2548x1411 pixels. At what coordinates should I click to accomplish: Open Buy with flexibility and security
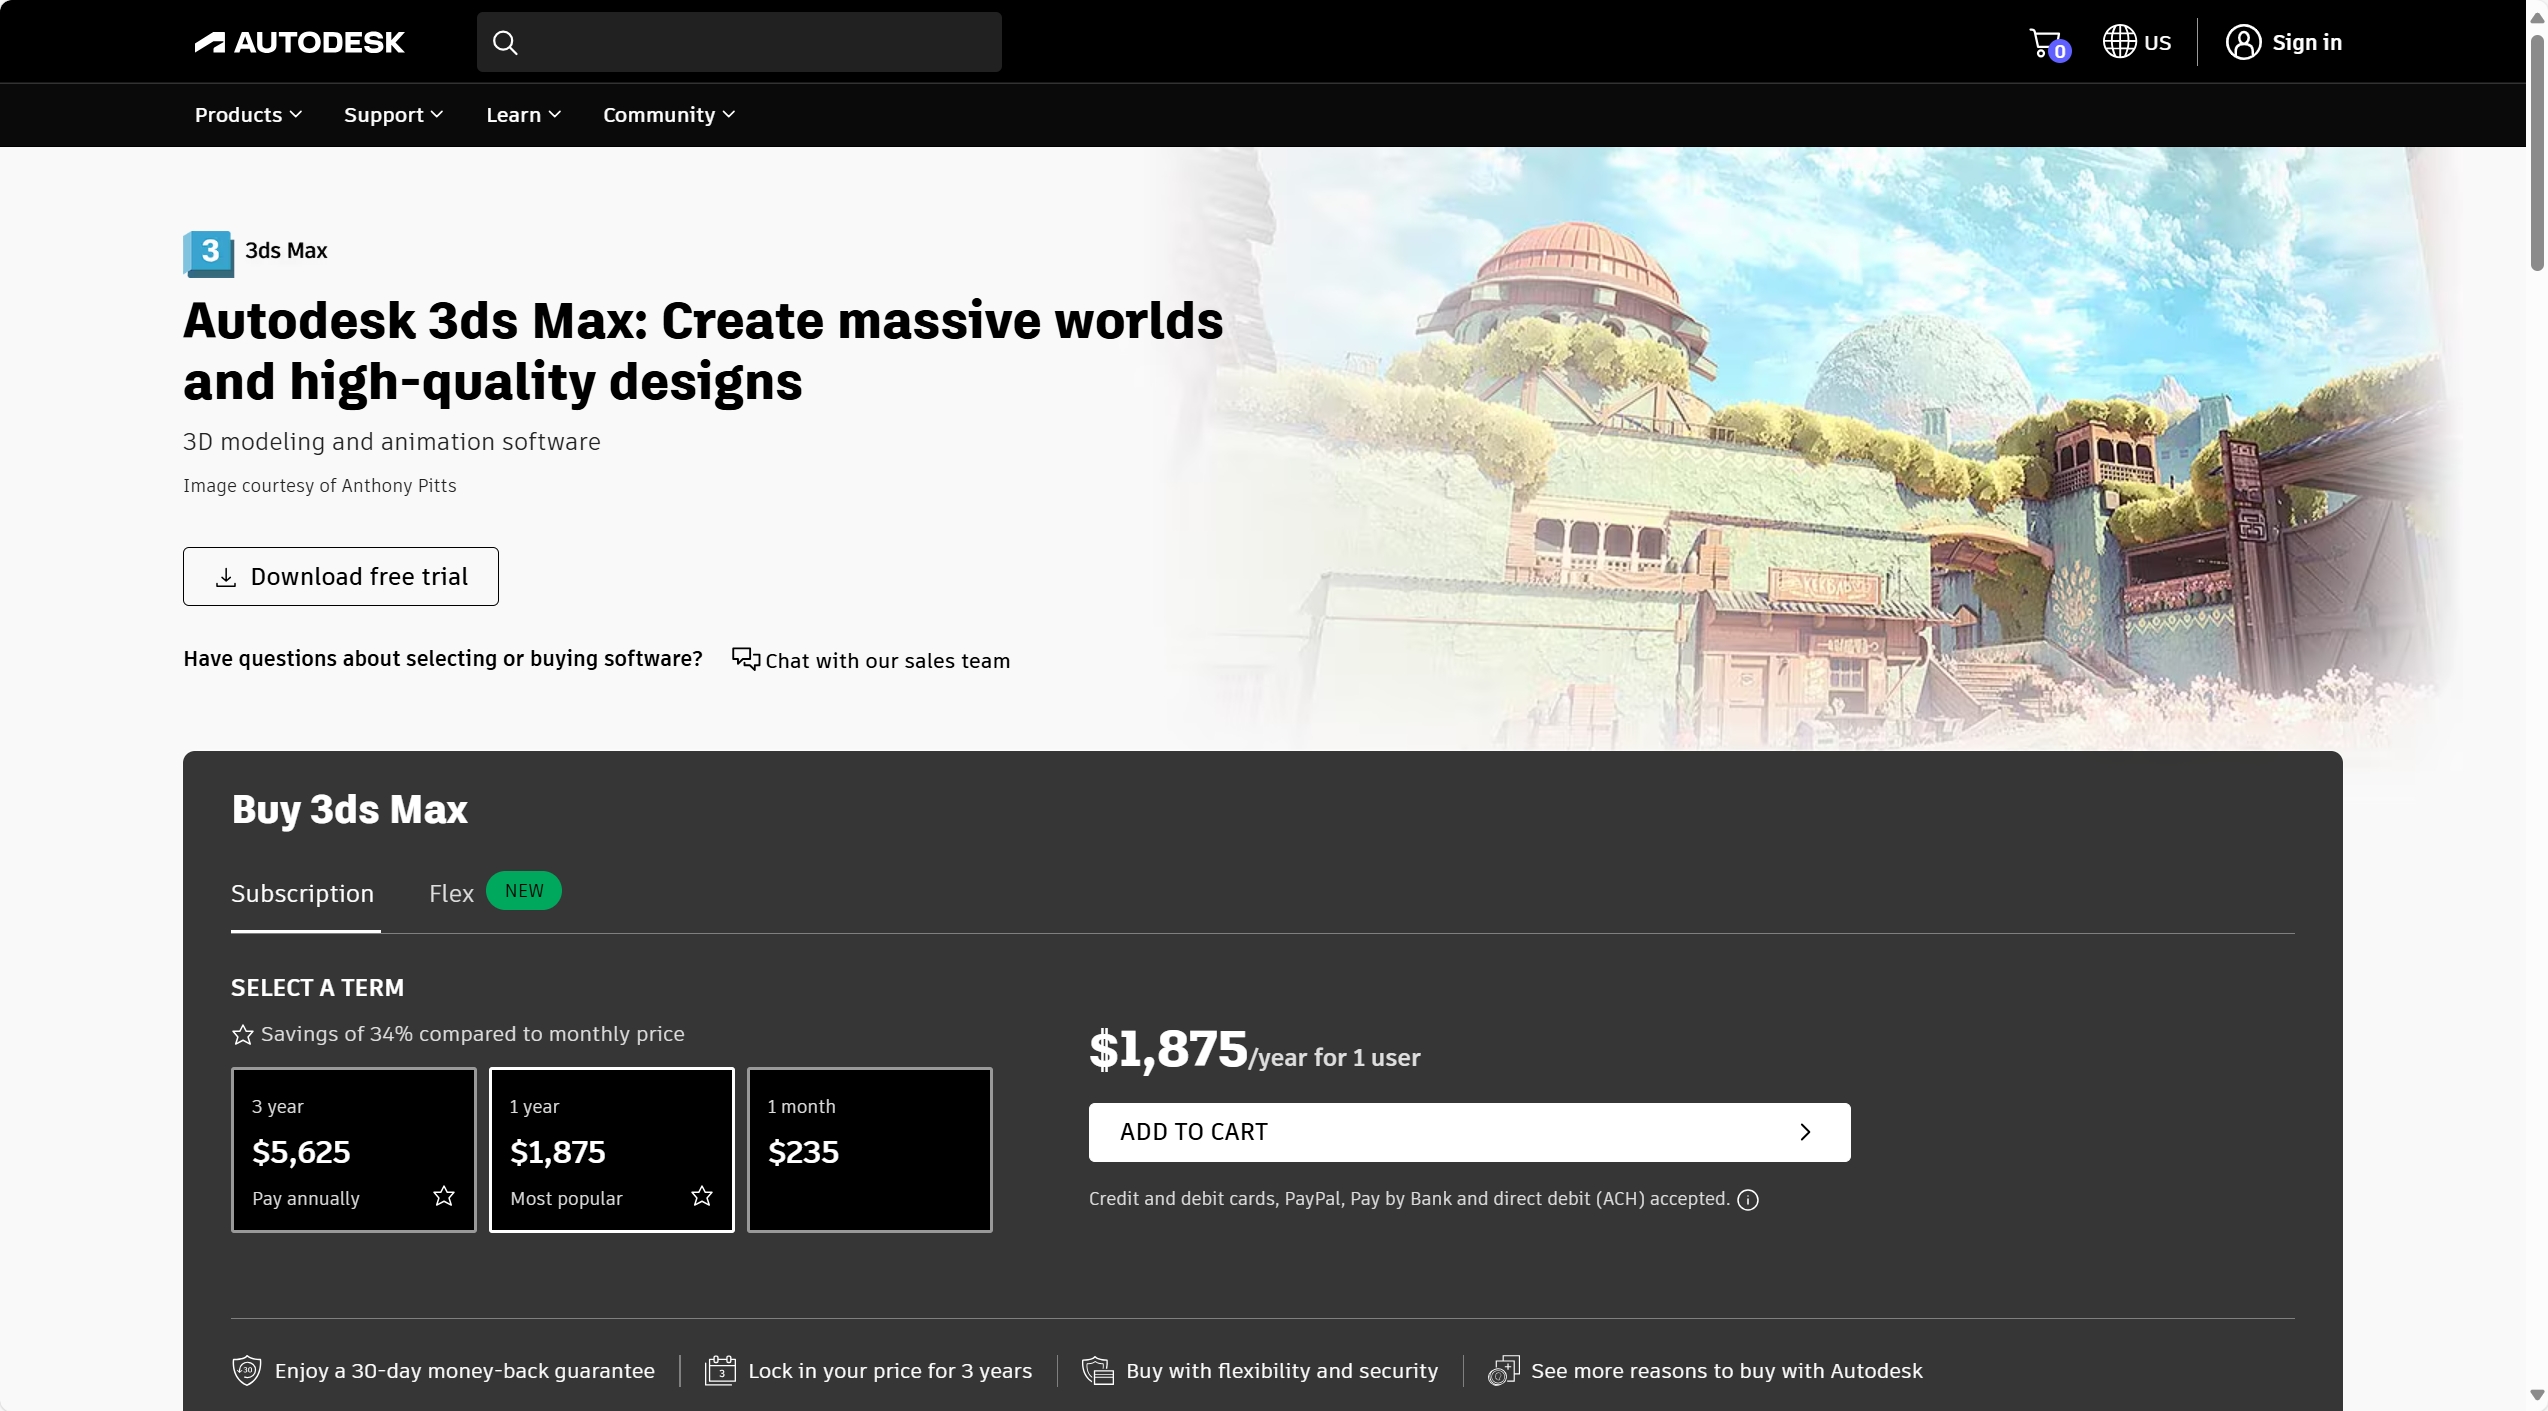[1282, 1370]
